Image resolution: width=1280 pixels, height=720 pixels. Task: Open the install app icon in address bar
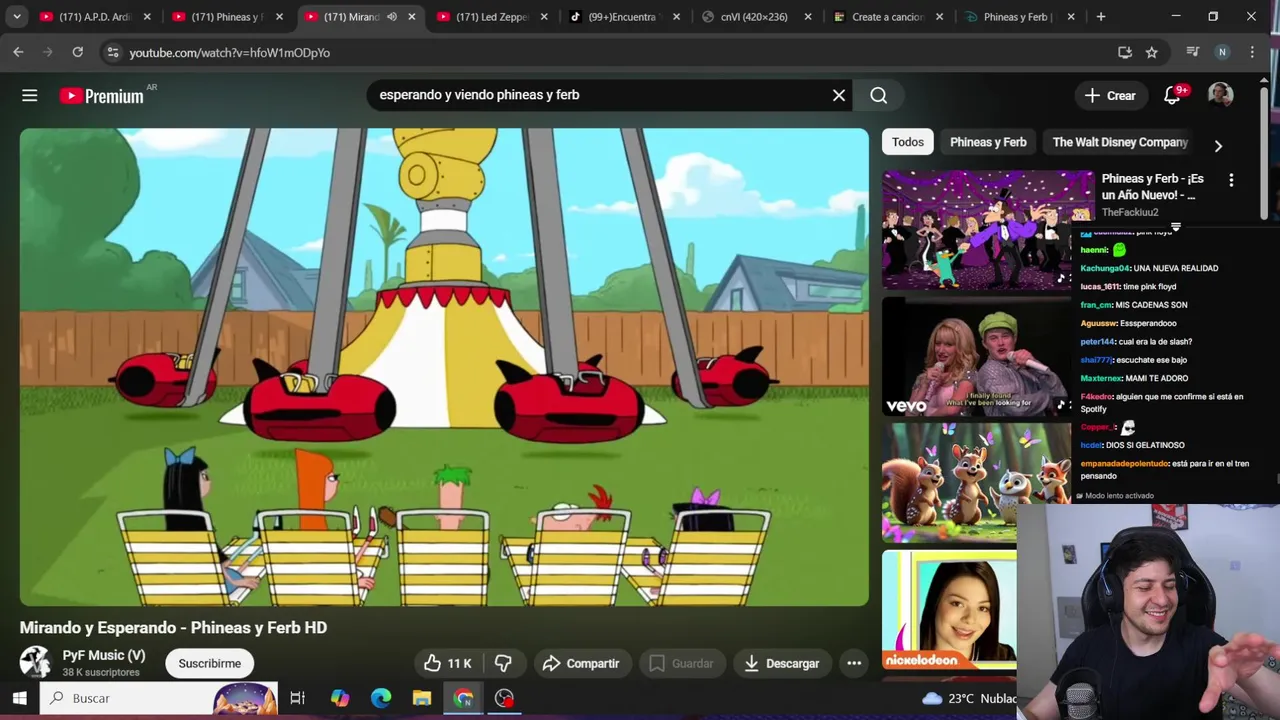(1125, 52)
